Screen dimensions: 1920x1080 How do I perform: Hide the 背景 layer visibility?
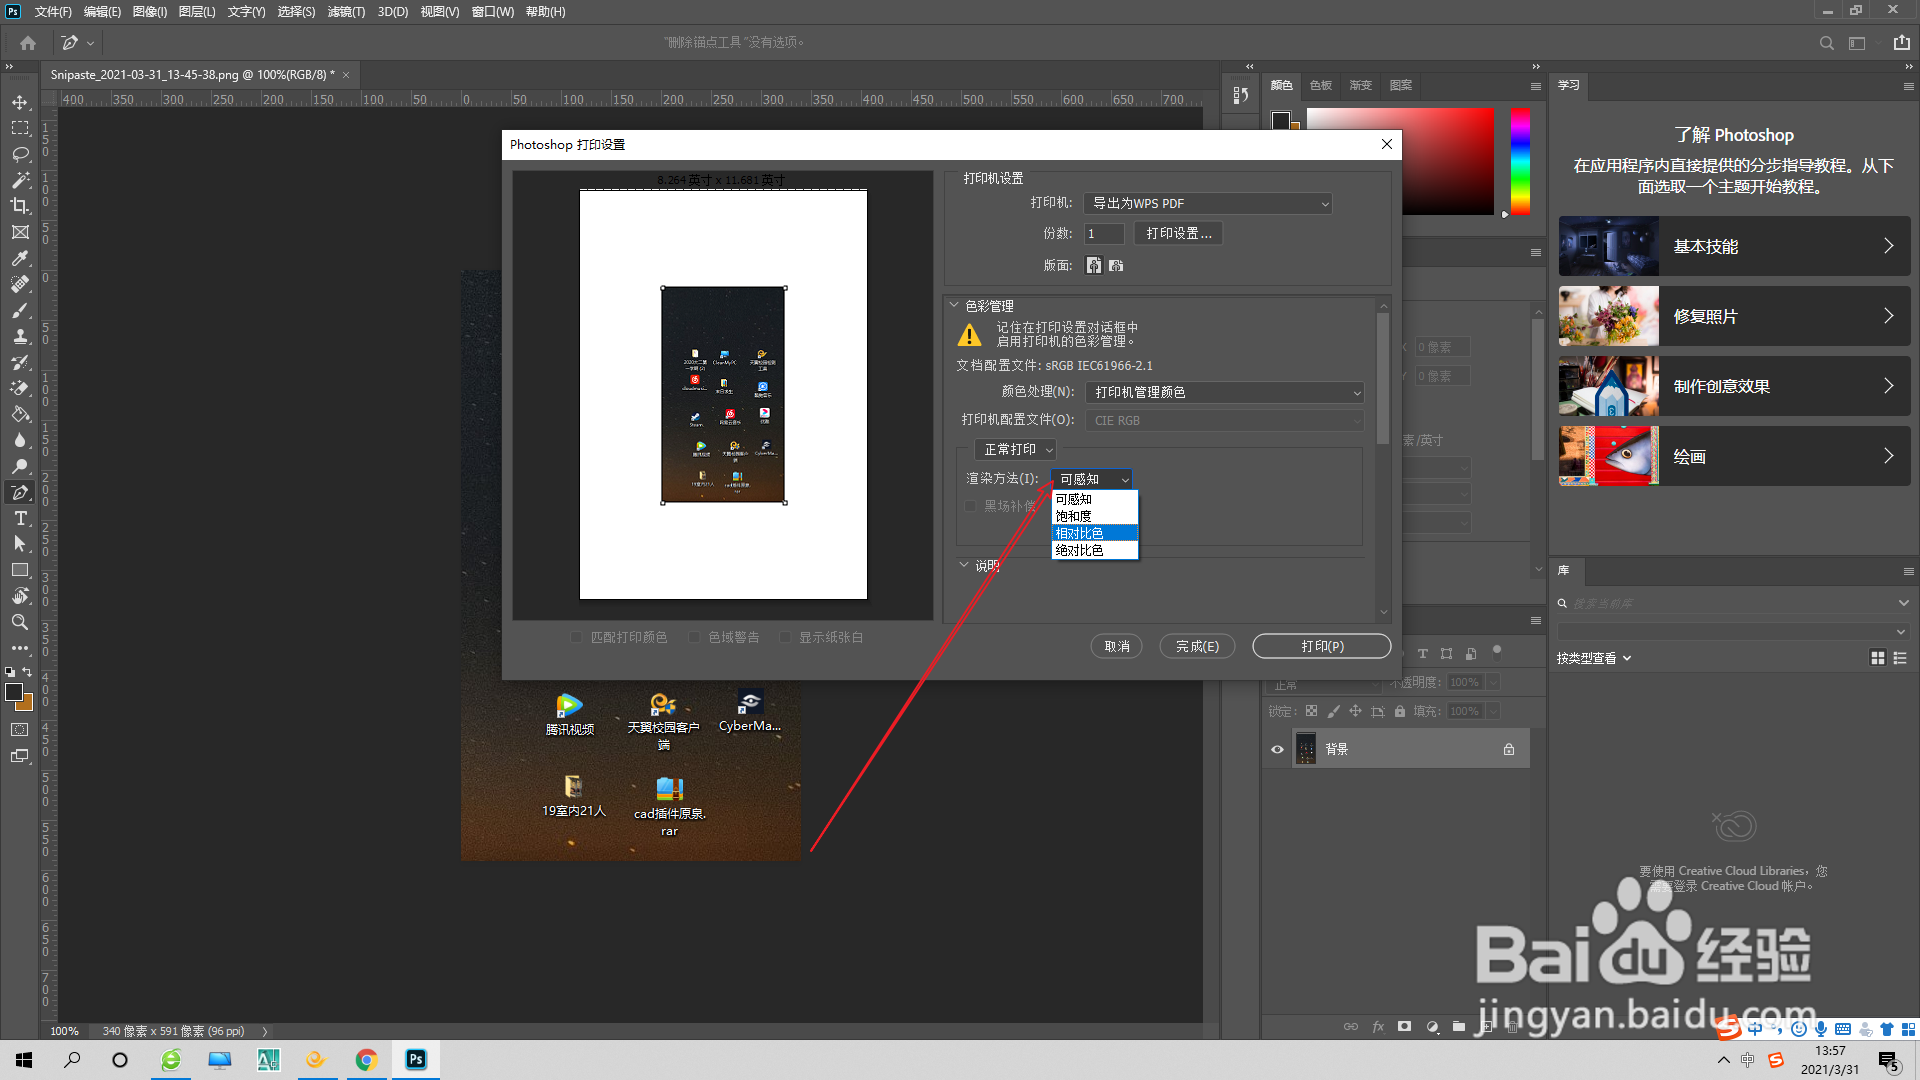pos(1277,749)
